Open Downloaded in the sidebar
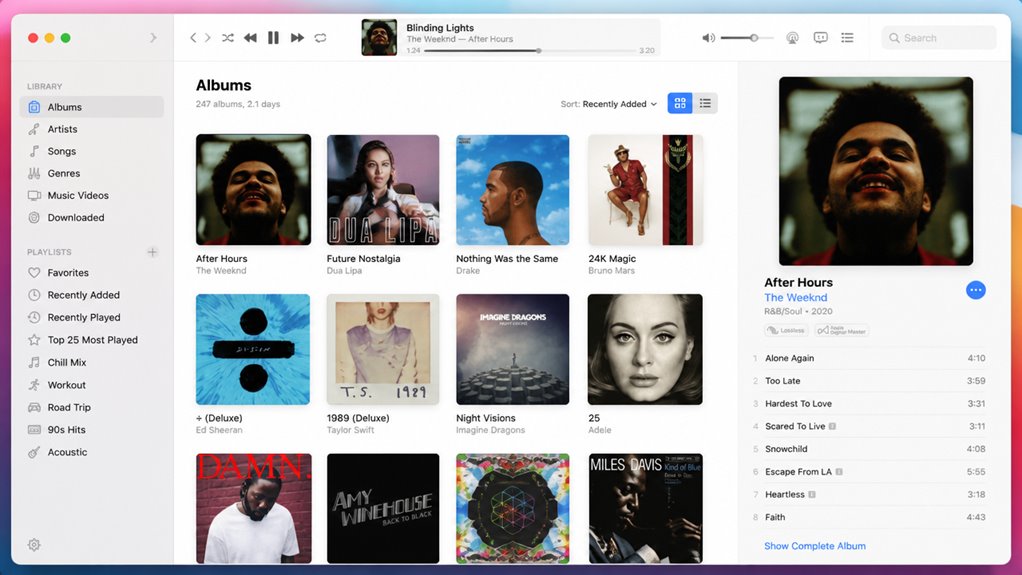 click(x=92, y=218)
